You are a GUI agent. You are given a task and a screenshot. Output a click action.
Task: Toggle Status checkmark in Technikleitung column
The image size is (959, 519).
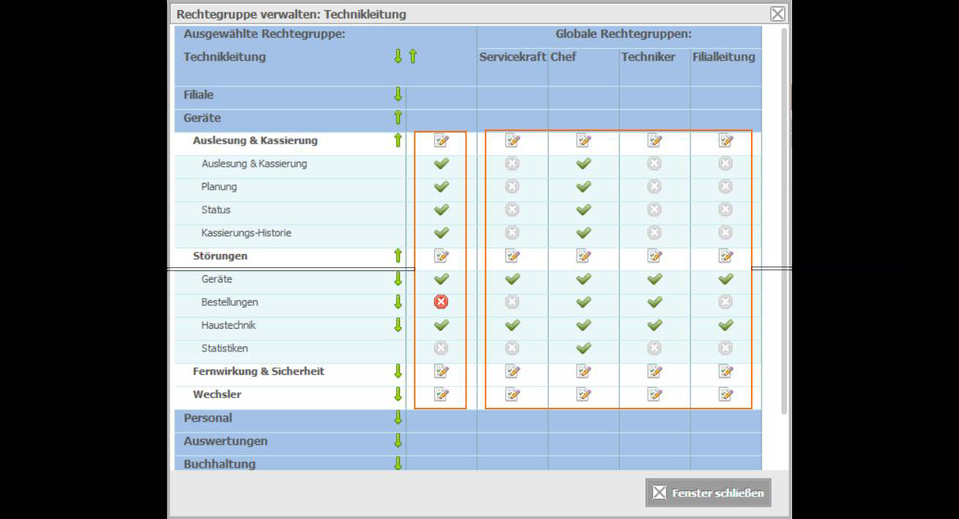441,210
